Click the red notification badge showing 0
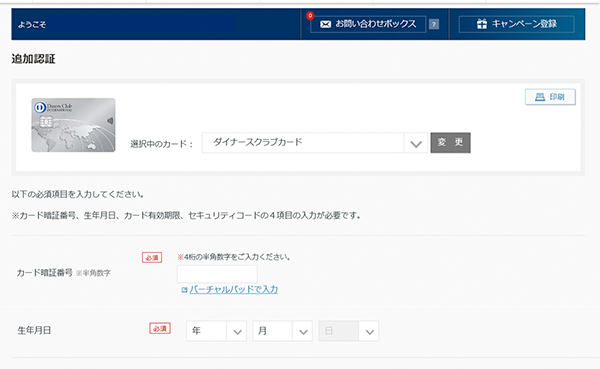The image size is (600, 369). (310, 16)
